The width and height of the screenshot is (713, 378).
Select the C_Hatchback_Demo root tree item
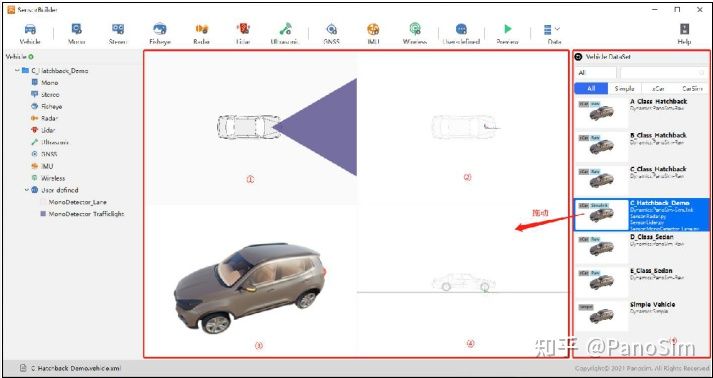pyautogui.click(x=55, y=71)
